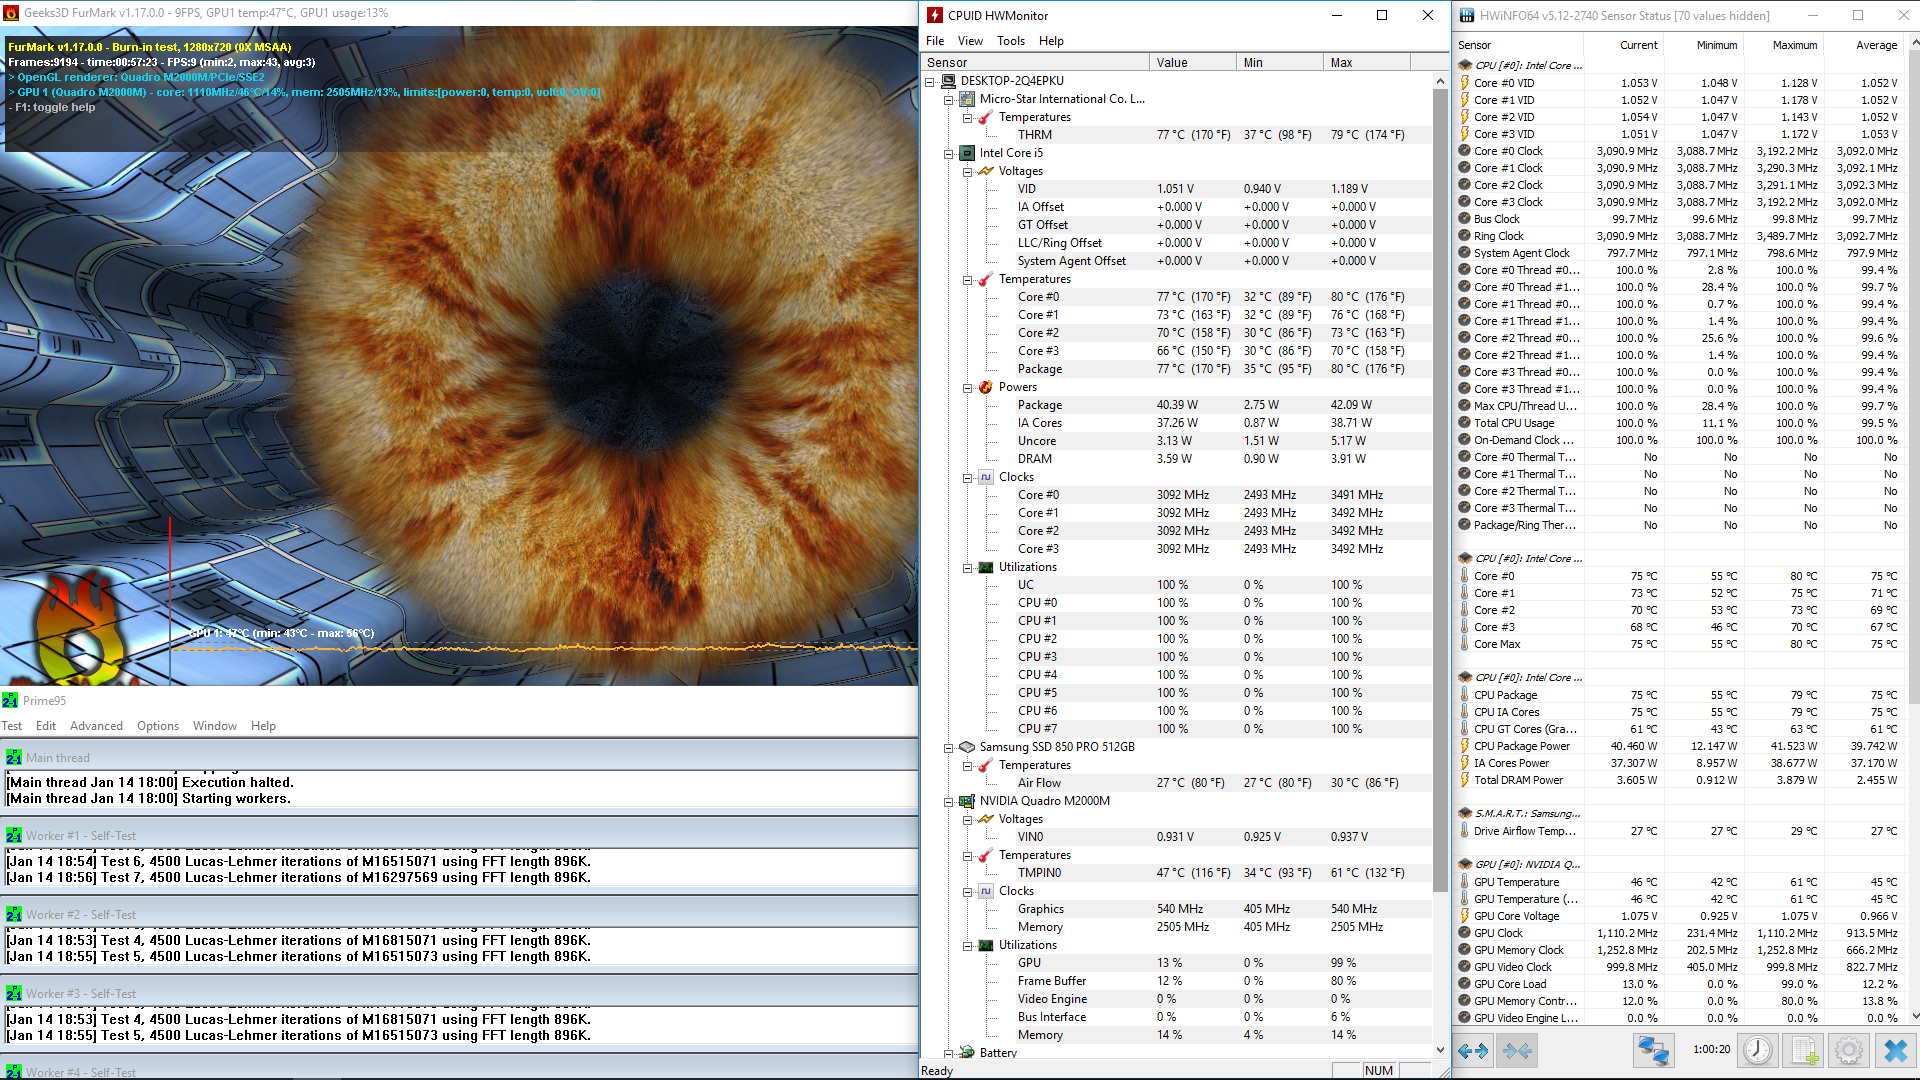Click HWiNFO clock reset timer icon
This screenshot has width=1920, height=1080.
1757,1051
